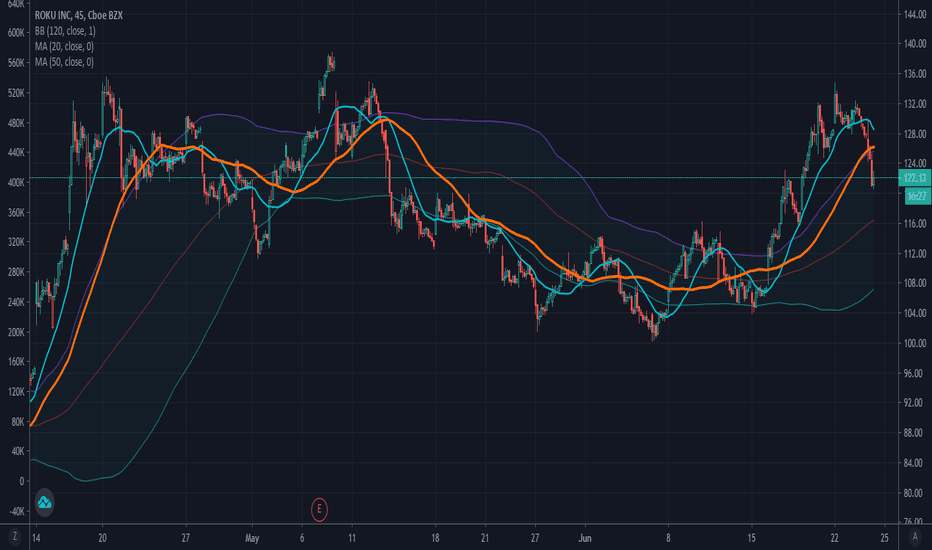Click the 600K volume axis label

click(16, 33)
